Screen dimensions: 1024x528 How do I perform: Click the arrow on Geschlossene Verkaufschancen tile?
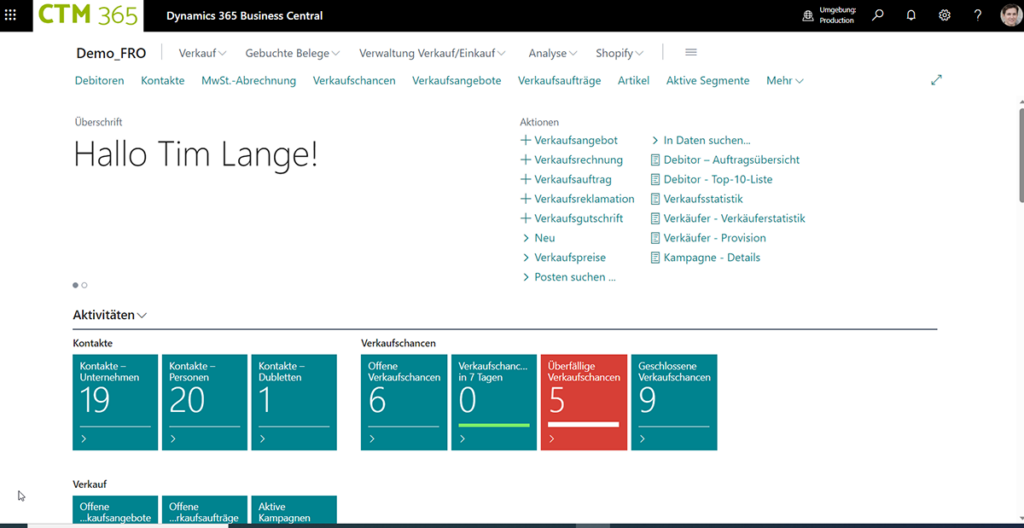[x=642, y=439]
